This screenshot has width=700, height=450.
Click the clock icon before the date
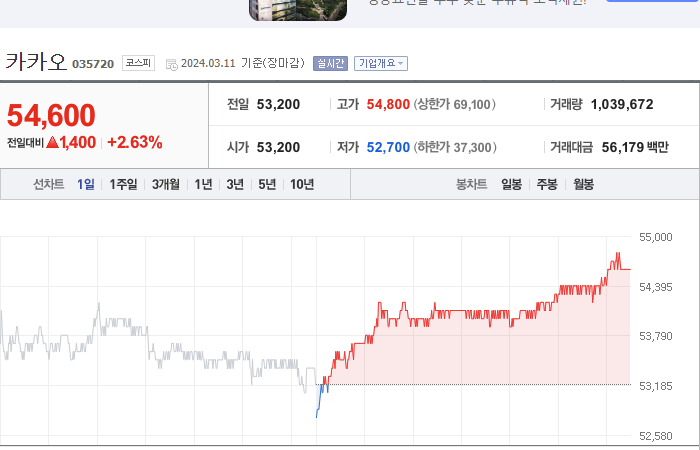coord(171,64)
